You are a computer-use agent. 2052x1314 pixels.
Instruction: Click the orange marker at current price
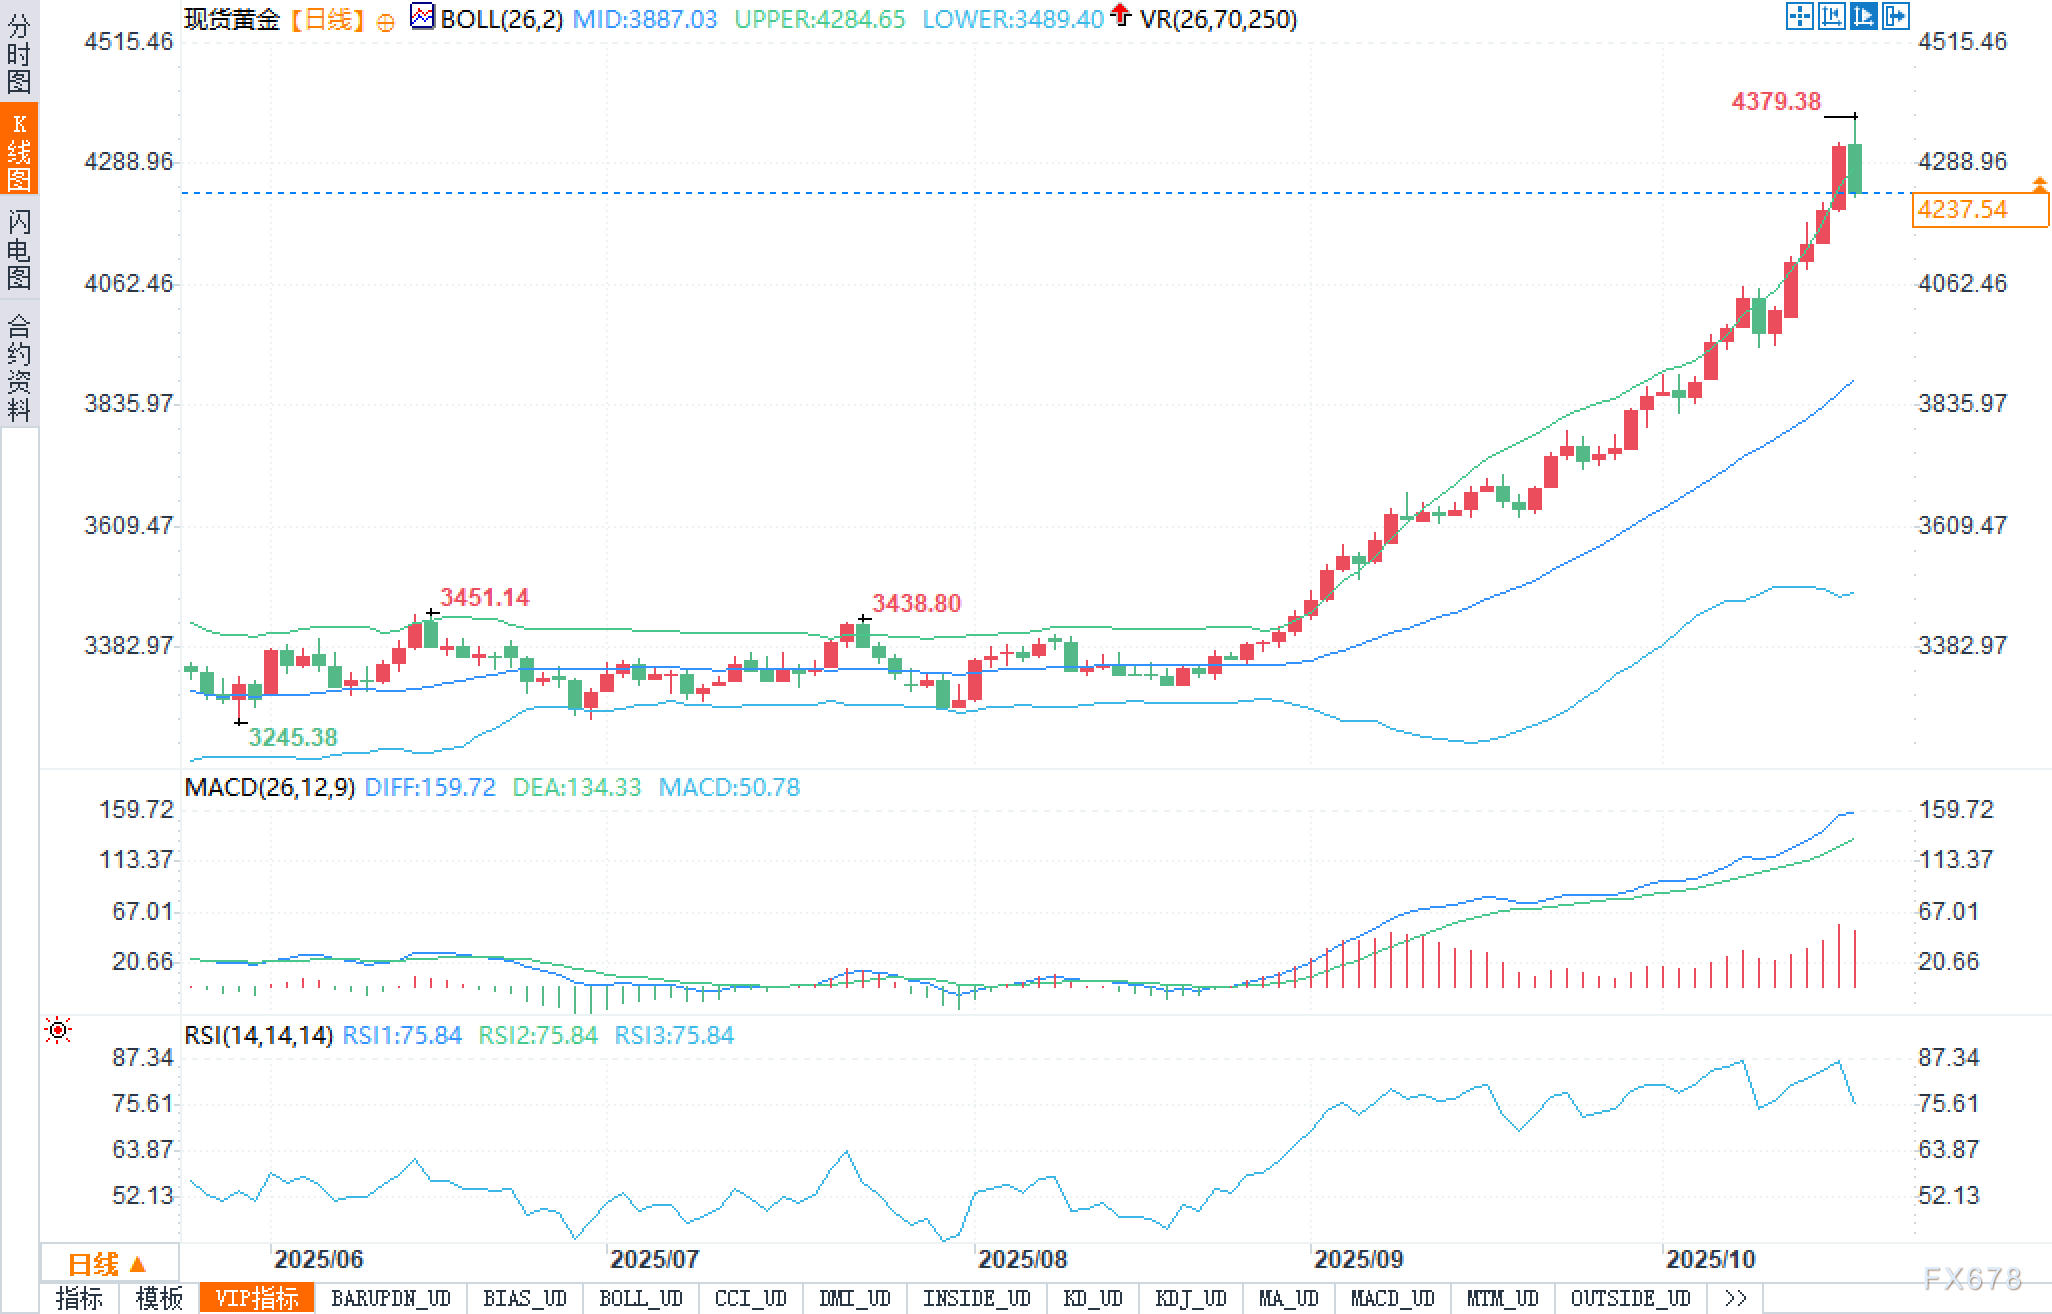[x=2039, y=184]
